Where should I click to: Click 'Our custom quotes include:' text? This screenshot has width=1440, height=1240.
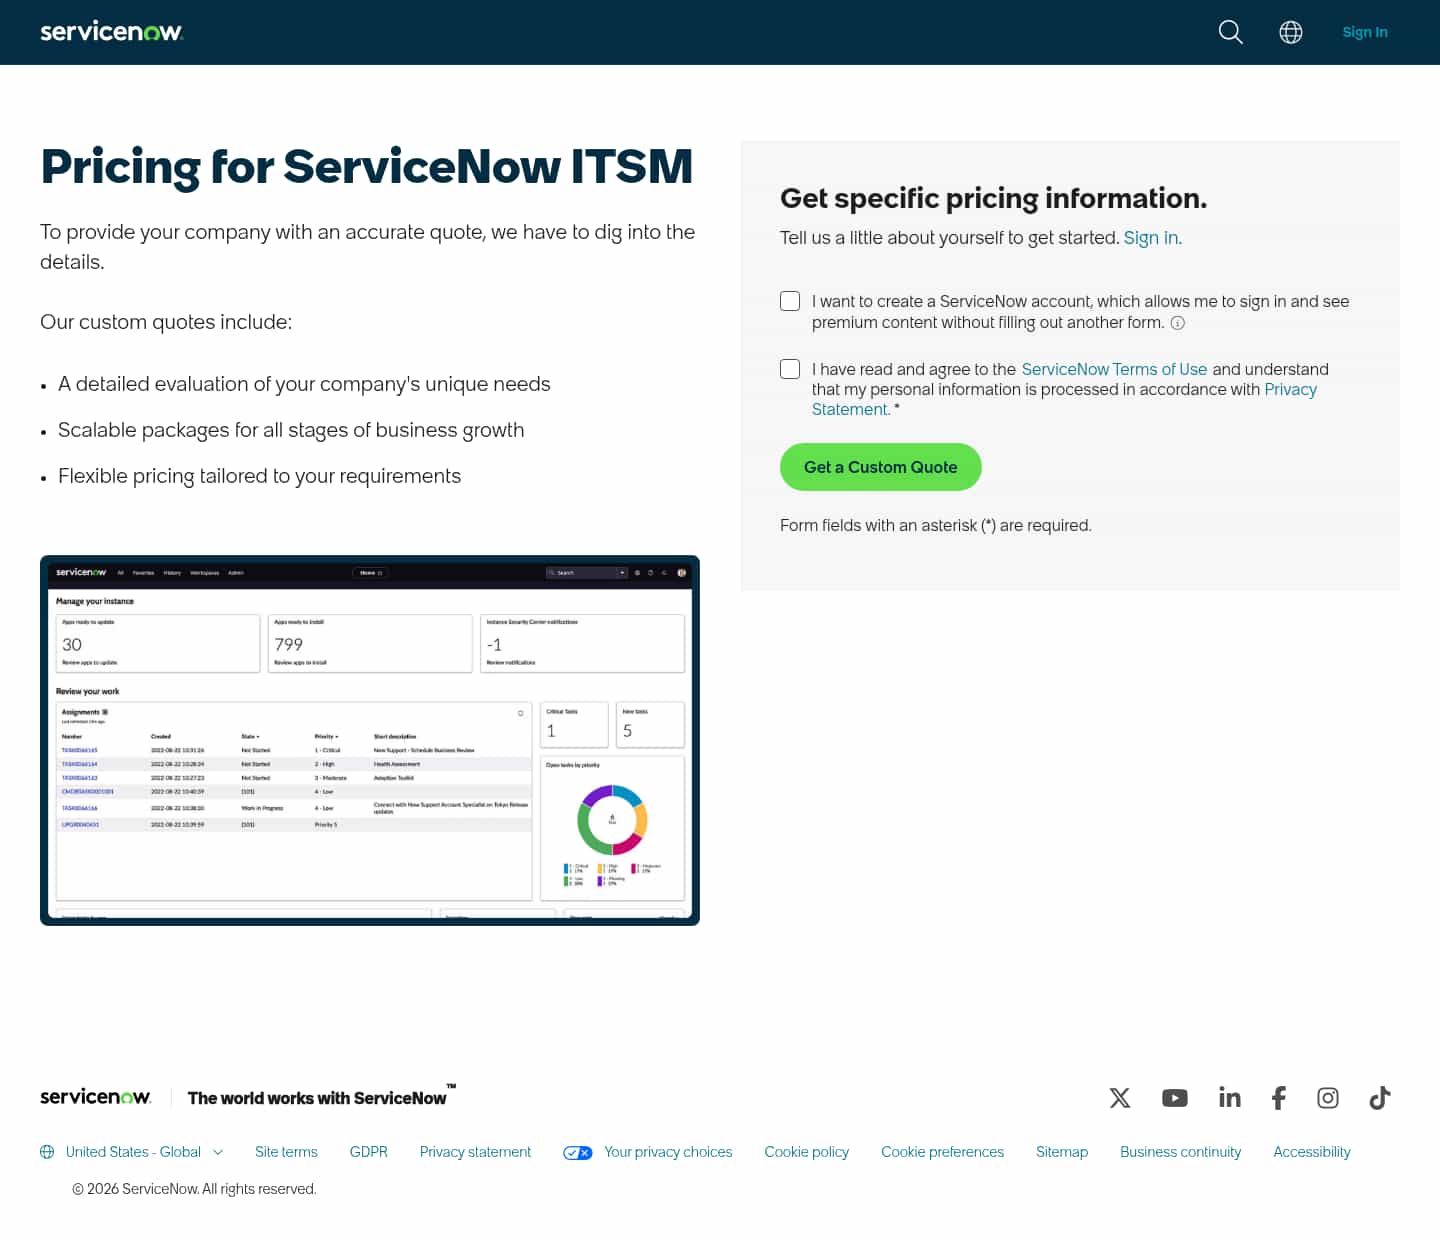(166, 322)
